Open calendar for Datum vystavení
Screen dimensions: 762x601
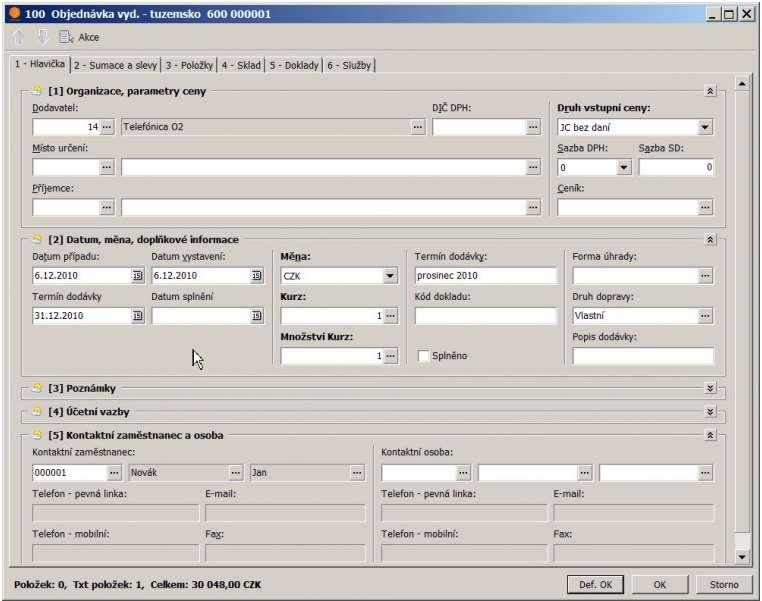pyautogui.click(x=257, y=276)
